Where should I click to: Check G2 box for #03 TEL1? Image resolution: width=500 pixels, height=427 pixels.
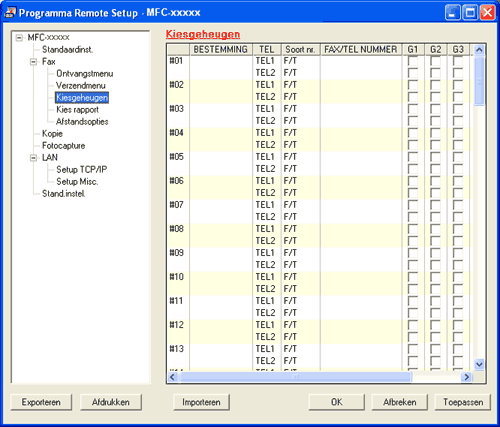435,109
